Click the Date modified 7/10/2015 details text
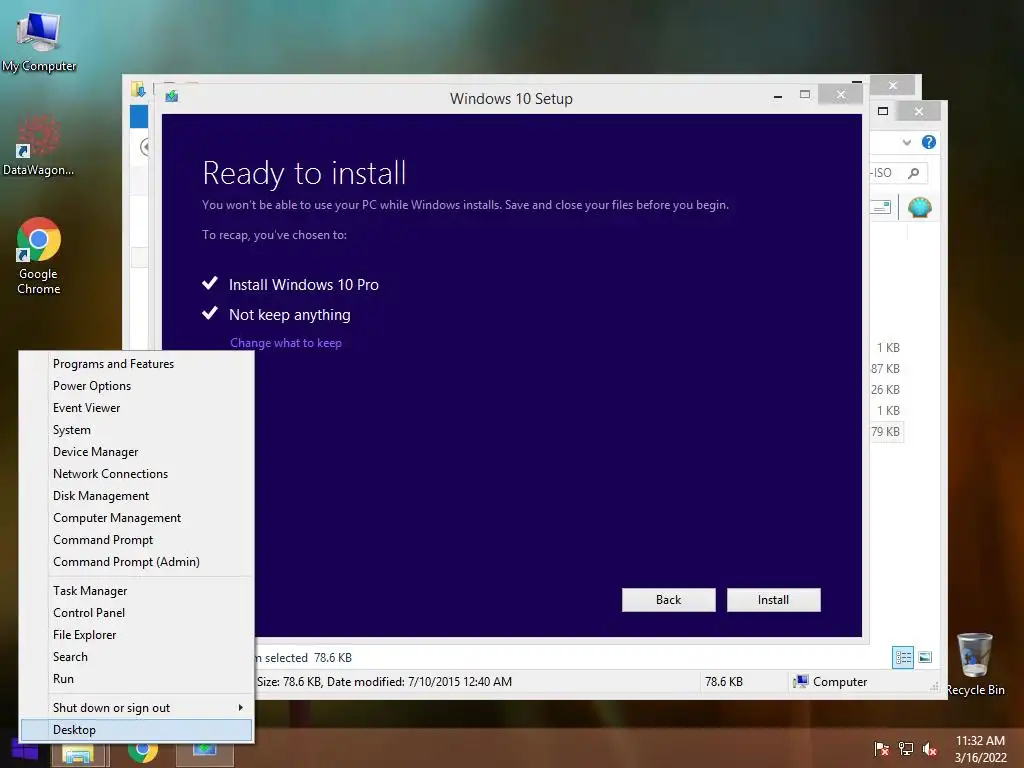Screen dimensions: 1024x768 [419, 682]
